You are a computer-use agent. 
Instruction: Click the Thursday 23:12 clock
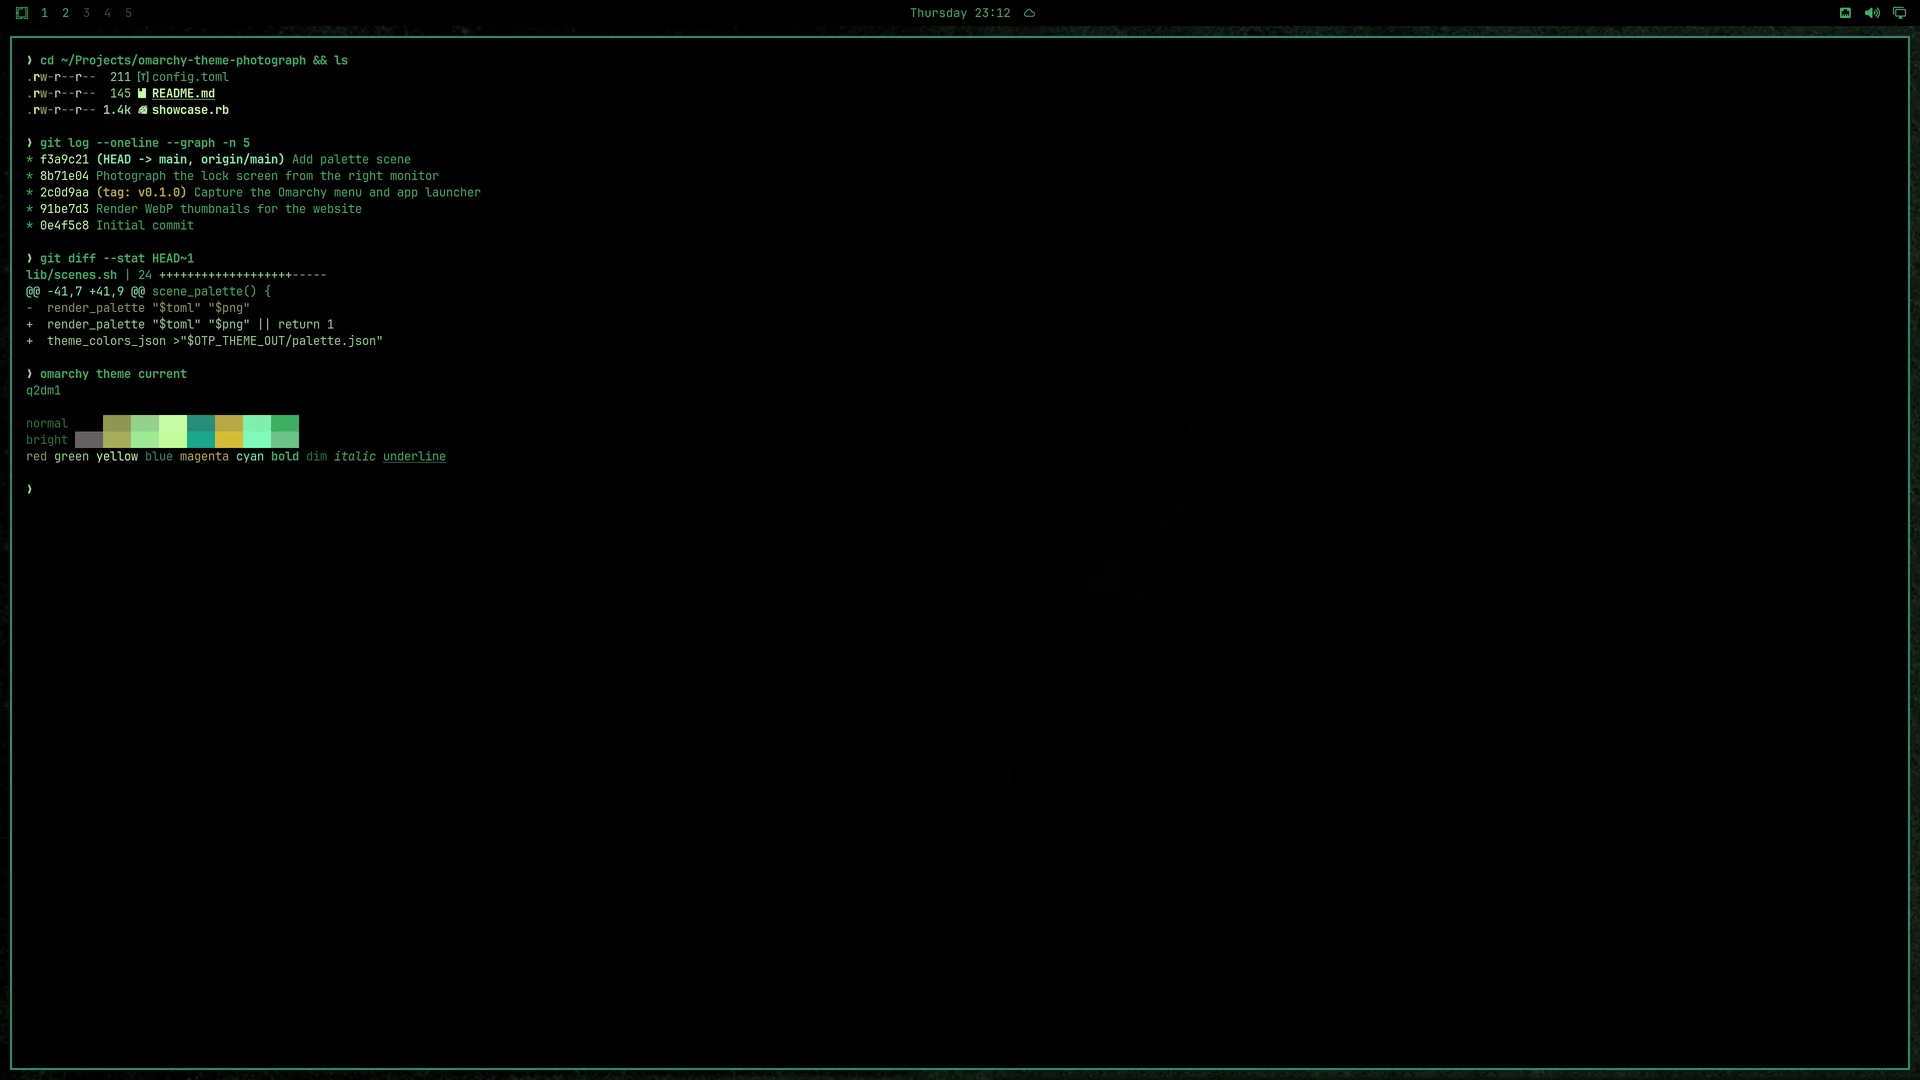click(960, 13)
